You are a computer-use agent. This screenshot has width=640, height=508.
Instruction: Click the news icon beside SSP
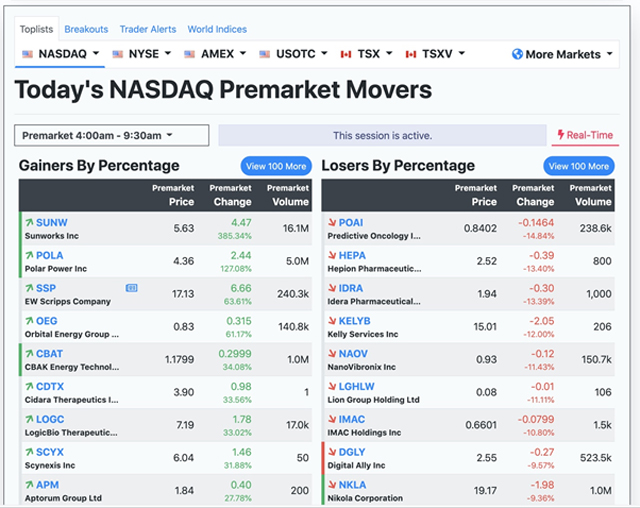[x=132, y=288]
